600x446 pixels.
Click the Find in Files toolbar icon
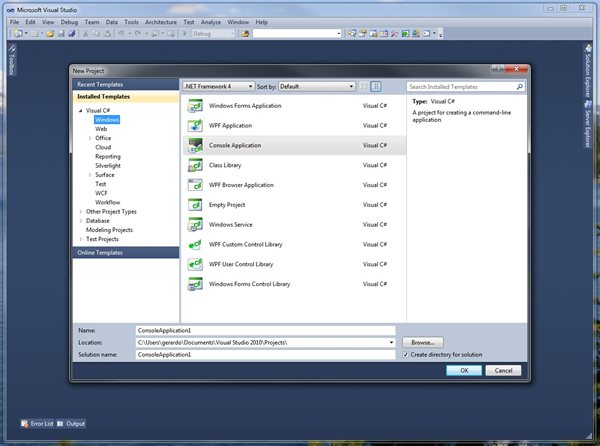[x=245, y=34]
